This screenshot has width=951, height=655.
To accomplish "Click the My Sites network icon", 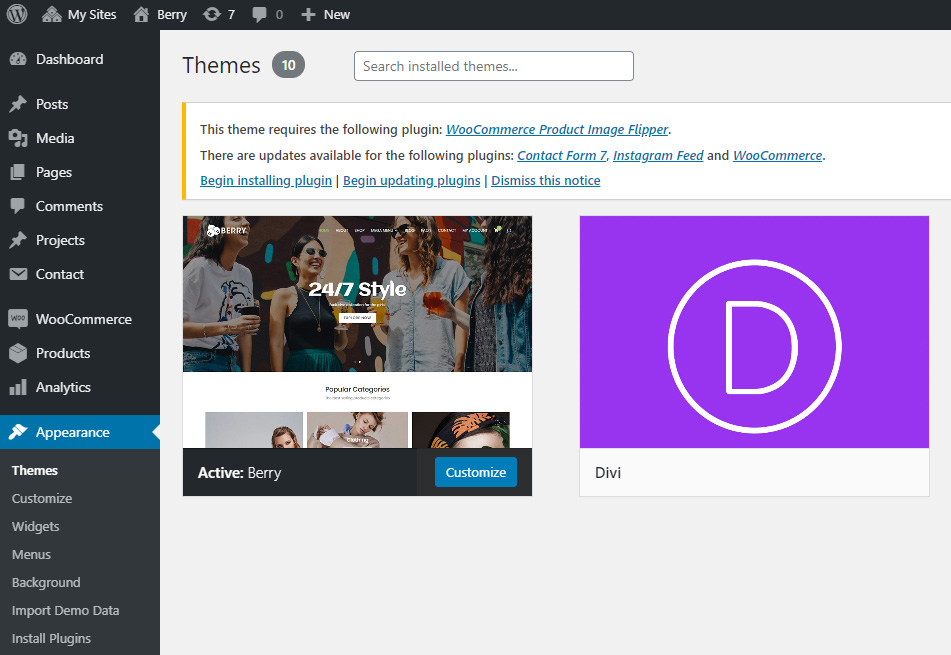I will pos(52,15).
